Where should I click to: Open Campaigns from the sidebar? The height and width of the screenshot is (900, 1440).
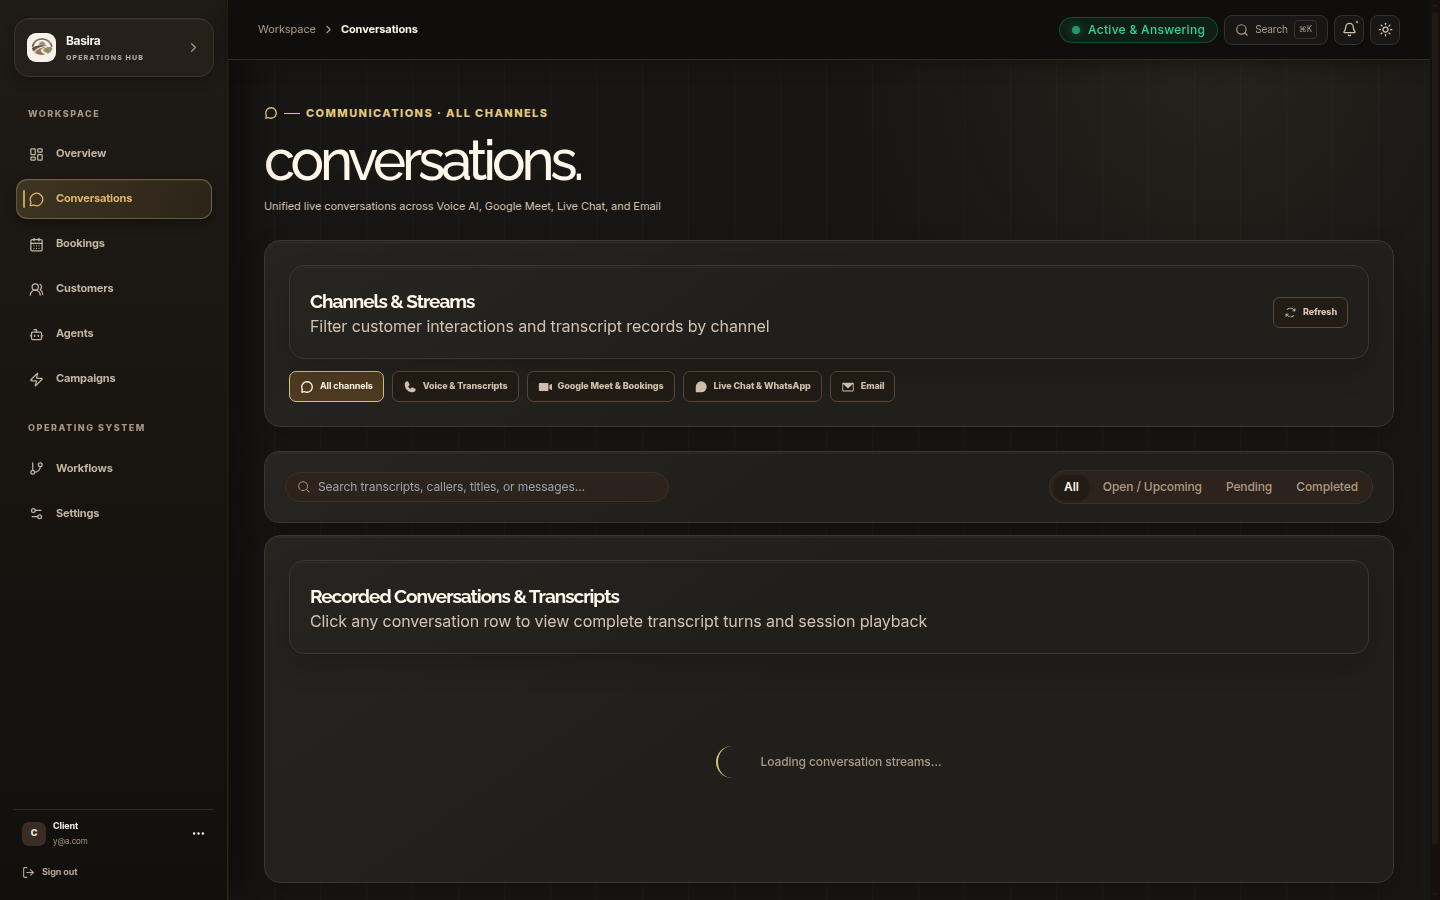pos(114,379)
